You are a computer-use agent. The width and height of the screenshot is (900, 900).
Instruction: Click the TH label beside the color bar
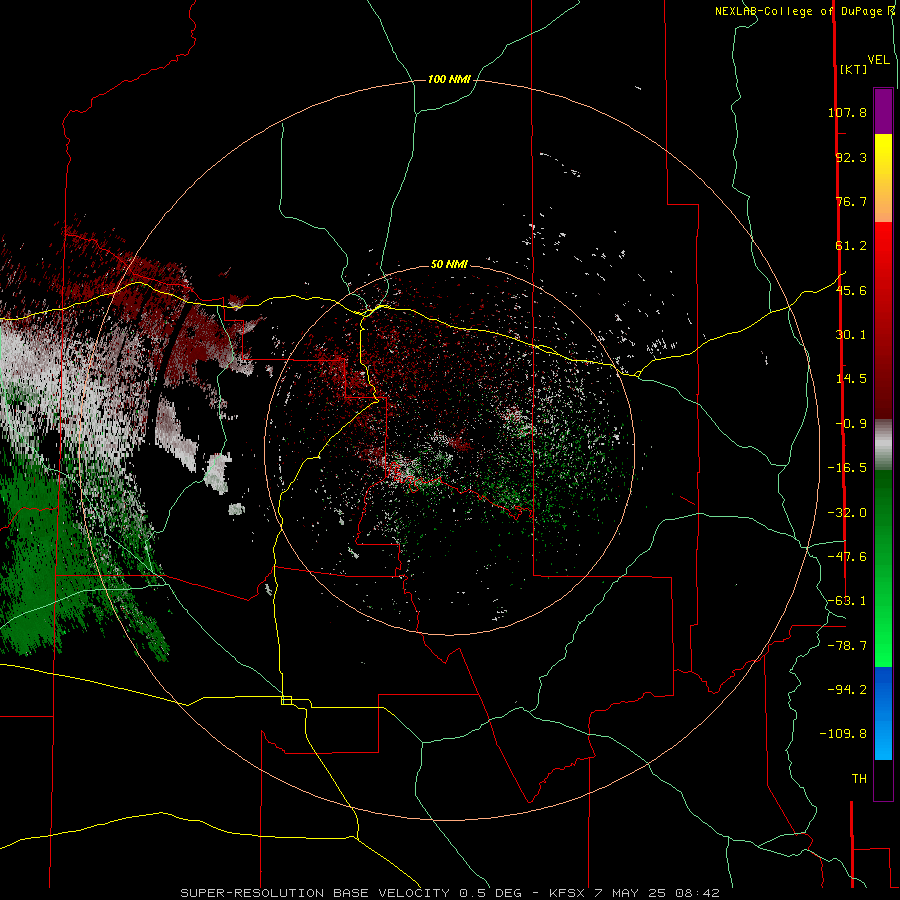click(x=859, y=779)
